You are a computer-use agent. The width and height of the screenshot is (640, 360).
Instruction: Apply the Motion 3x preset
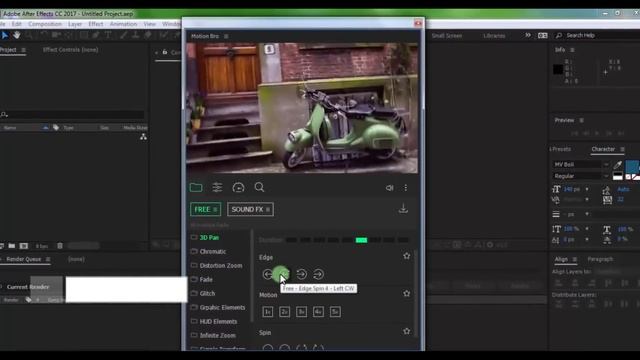(302, 312)
